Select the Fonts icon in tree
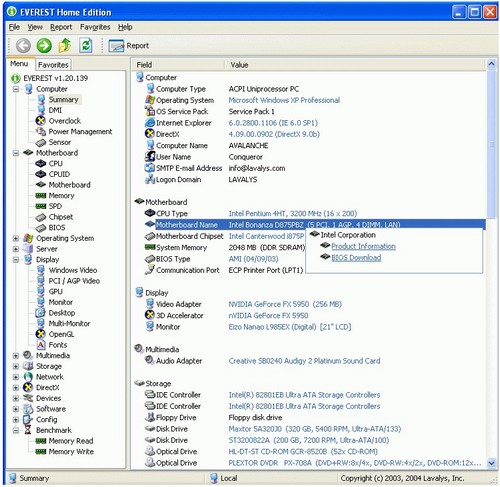This screenshot has height=487, width=500. pos(41,345)
